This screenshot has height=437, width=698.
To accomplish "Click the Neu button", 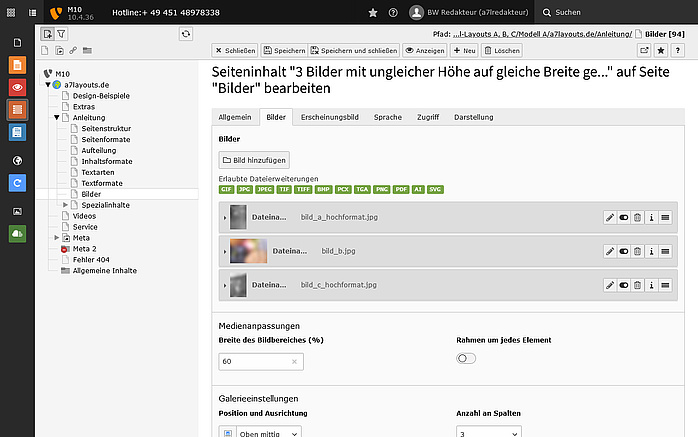I will click(464, 50).
